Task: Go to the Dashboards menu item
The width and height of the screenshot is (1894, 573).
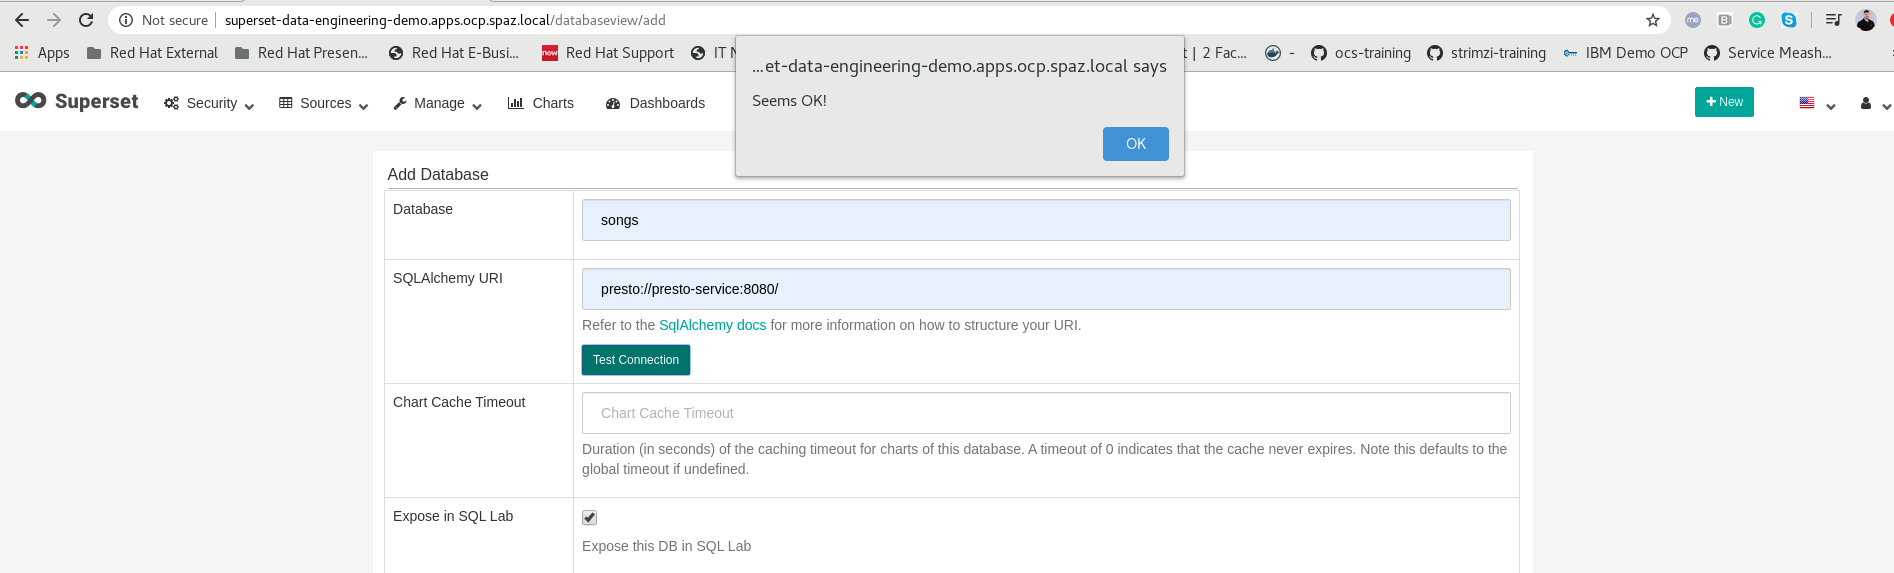Action: coord(655,103)
